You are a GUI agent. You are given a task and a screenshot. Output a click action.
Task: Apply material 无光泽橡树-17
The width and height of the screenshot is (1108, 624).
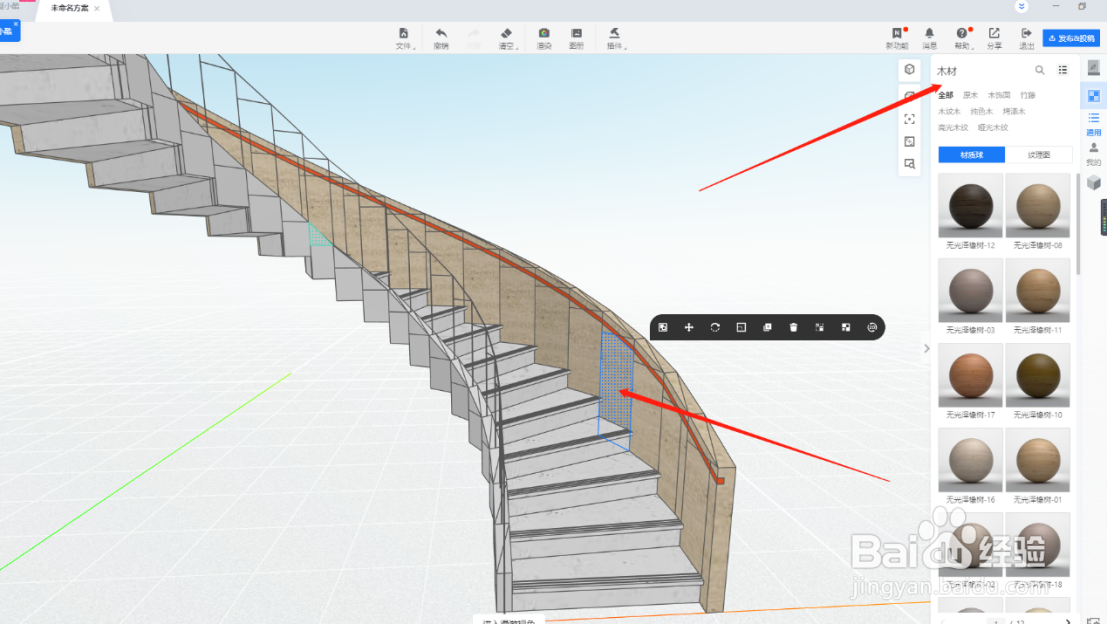pos(970,375)
